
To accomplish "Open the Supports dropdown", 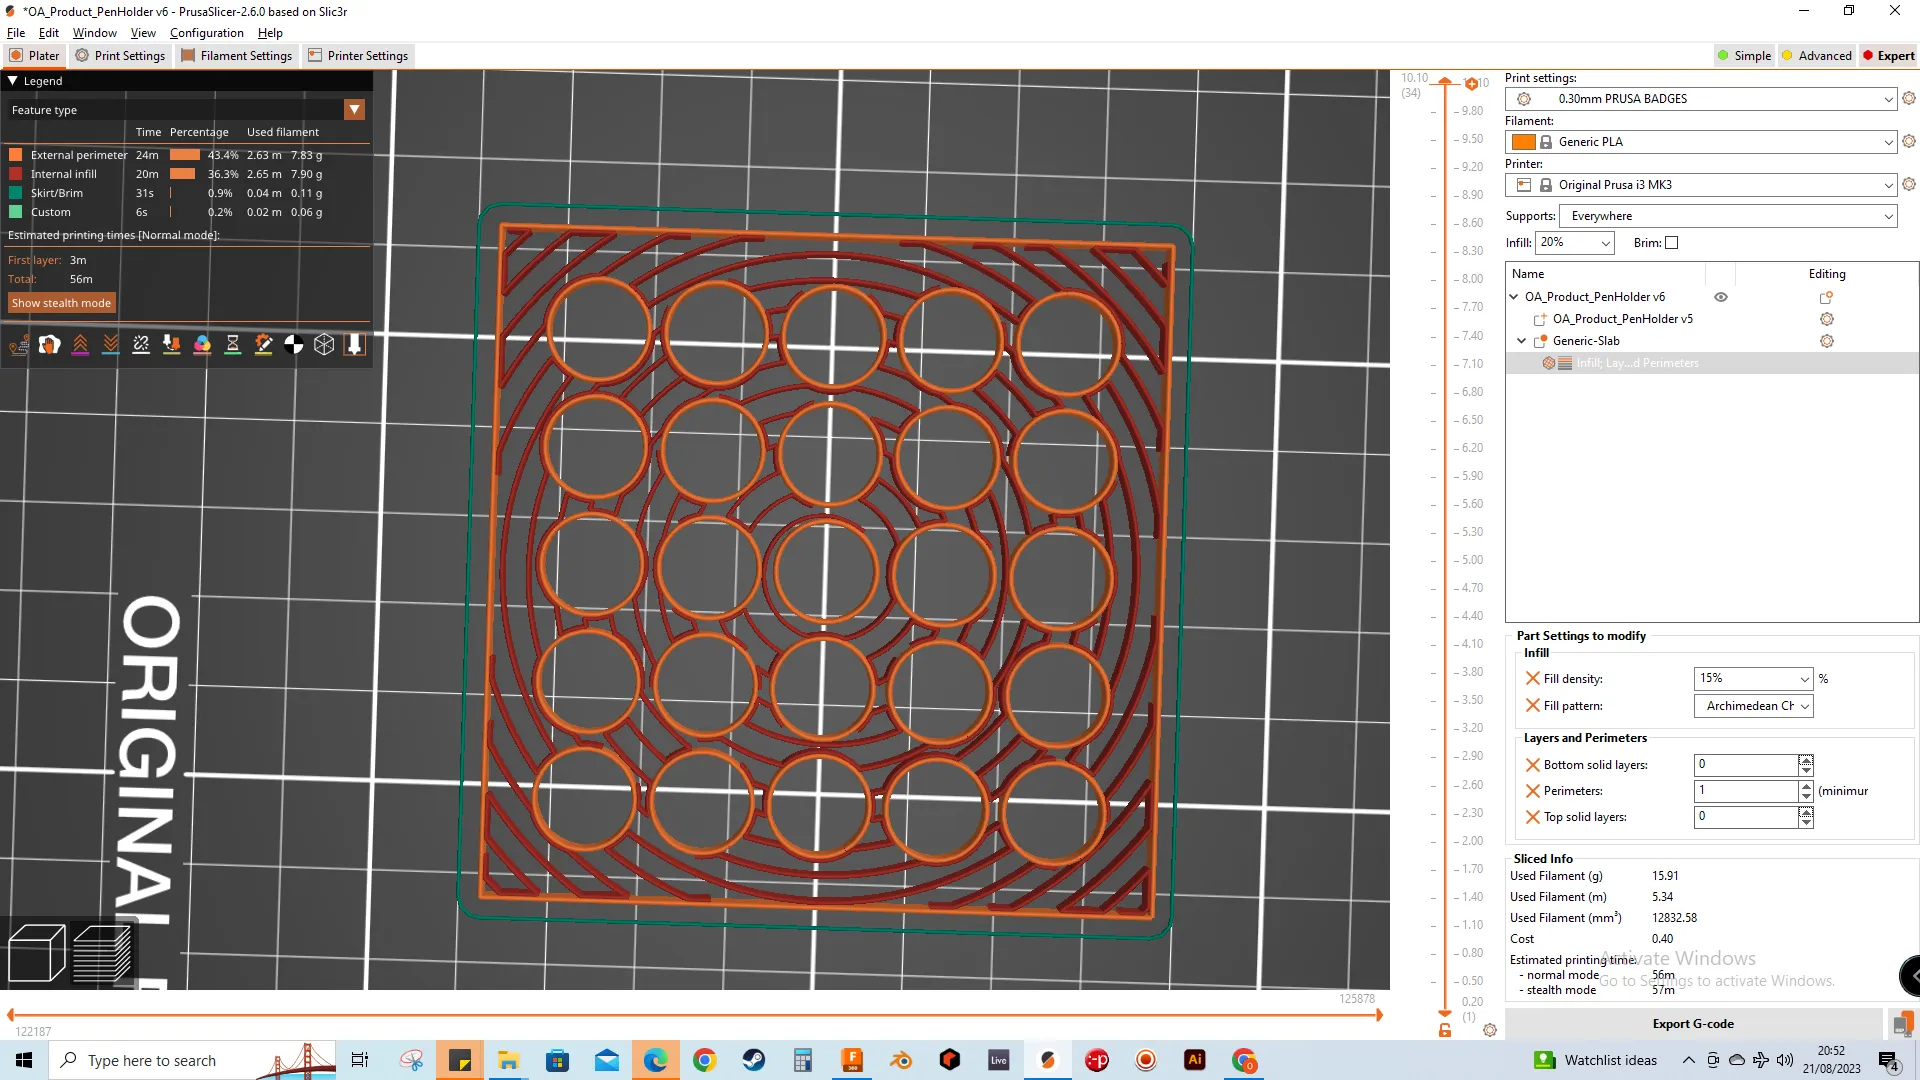I will [1728, 216].
